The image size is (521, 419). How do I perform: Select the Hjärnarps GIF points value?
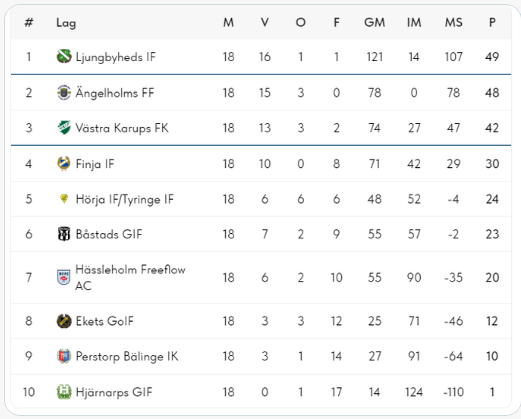492,392
